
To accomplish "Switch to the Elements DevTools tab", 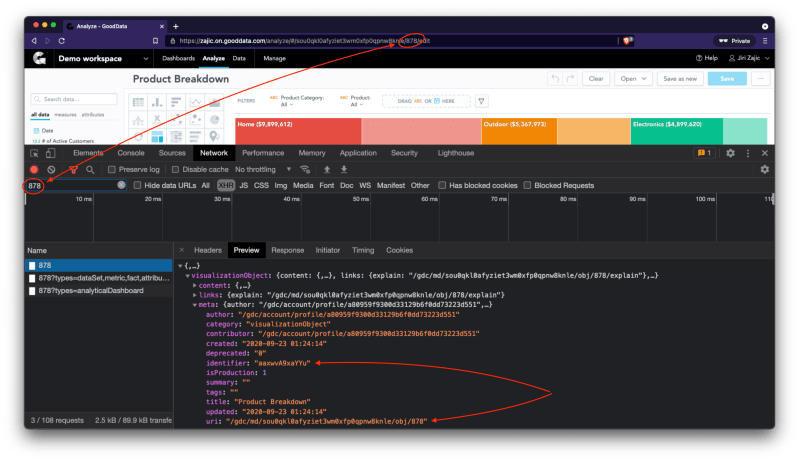I will [88, 153].
